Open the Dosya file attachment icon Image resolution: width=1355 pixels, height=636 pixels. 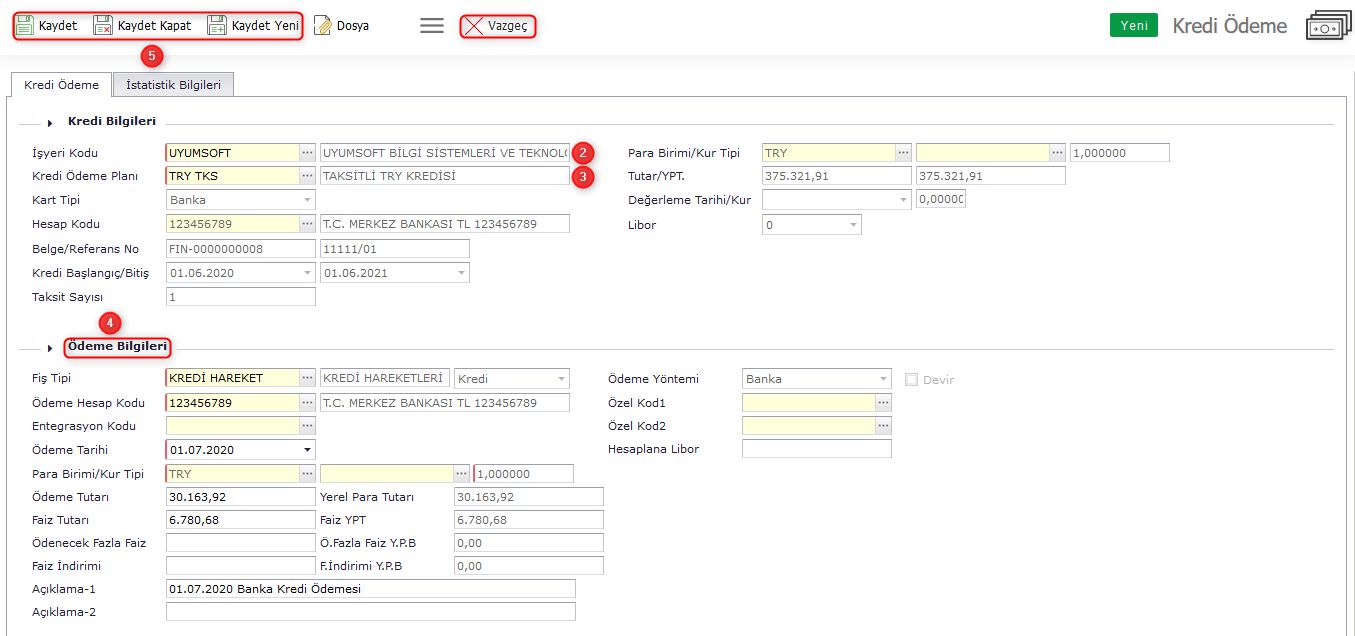[323, 26]
